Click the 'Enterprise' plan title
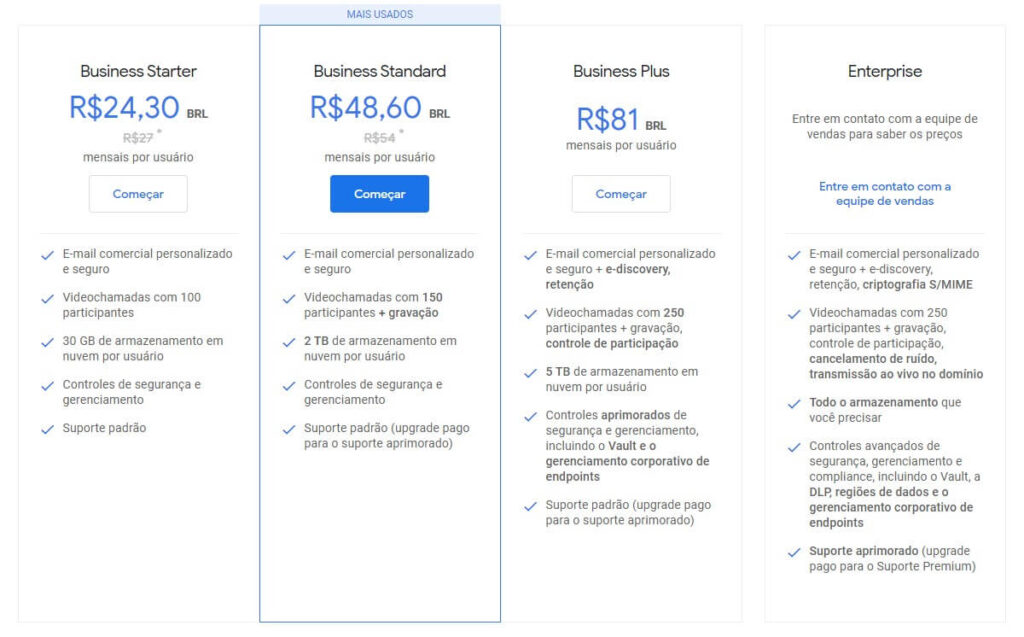The height and width of the screenshot is (637, 1024). coord(886,71)
